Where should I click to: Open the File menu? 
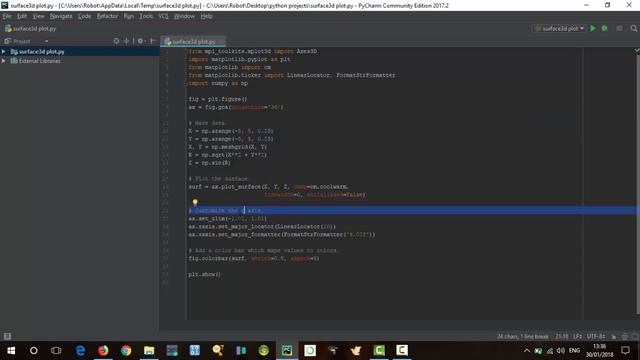[x=7, y=16]
